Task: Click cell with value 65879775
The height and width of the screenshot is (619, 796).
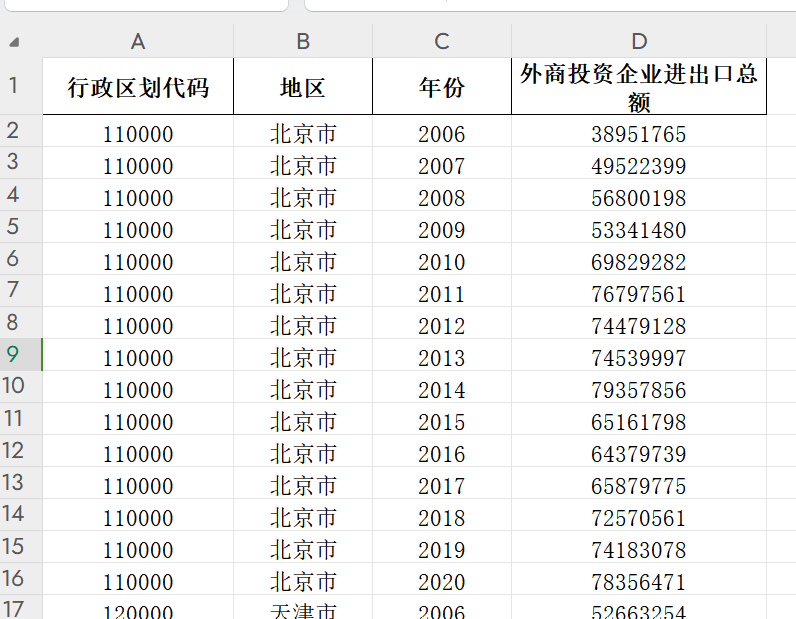Action: tap(639, 483)
